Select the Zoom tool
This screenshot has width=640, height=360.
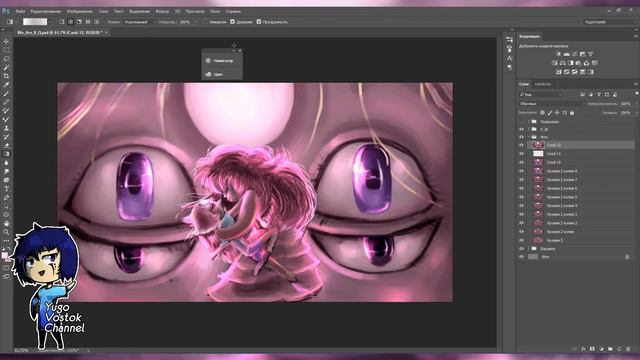coord(6,232)
